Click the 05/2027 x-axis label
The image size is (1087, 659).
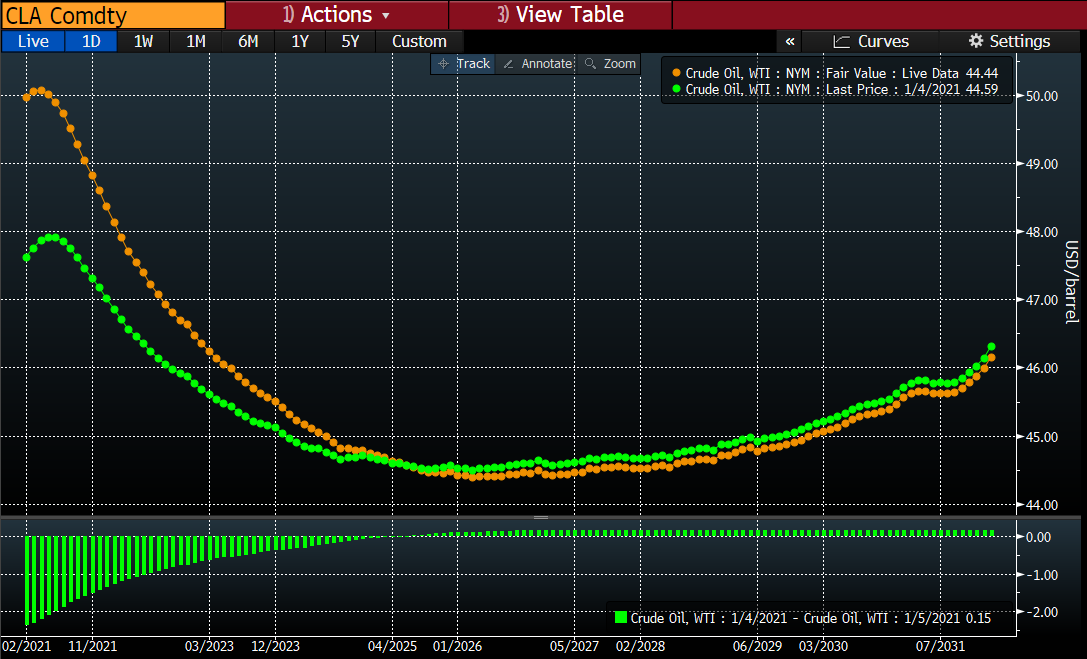[x=574, y=646]
